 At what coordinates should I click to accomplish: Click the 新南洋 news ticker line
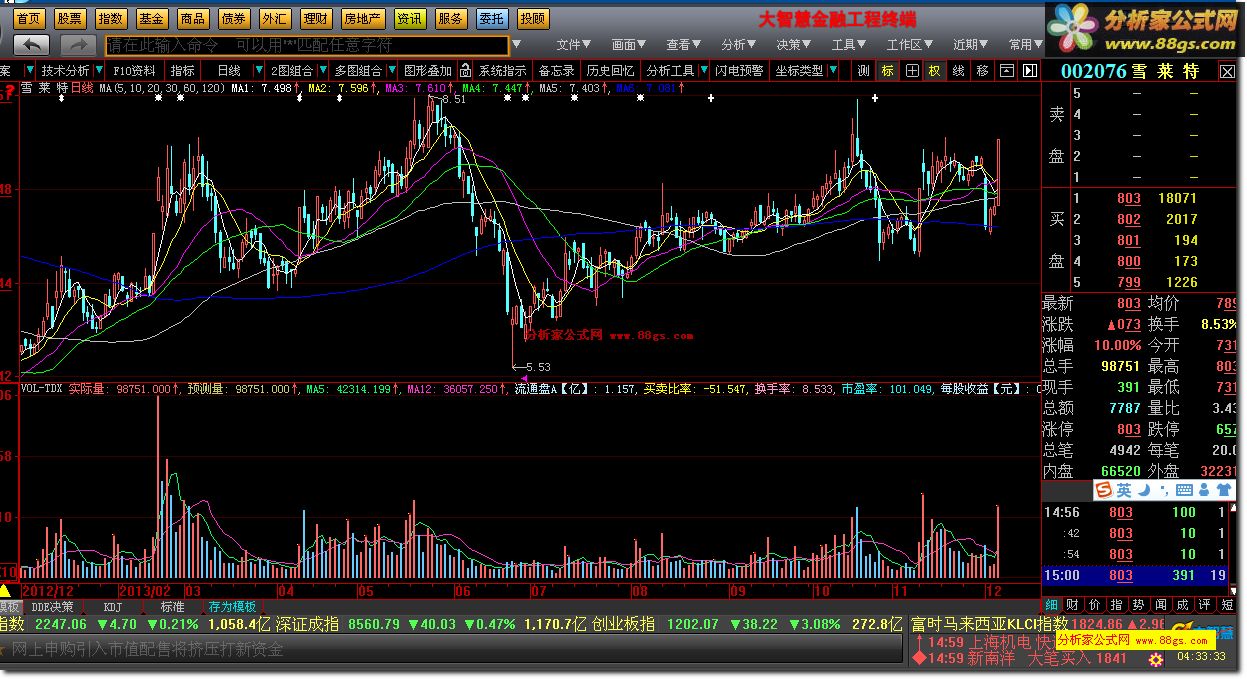1018,658
